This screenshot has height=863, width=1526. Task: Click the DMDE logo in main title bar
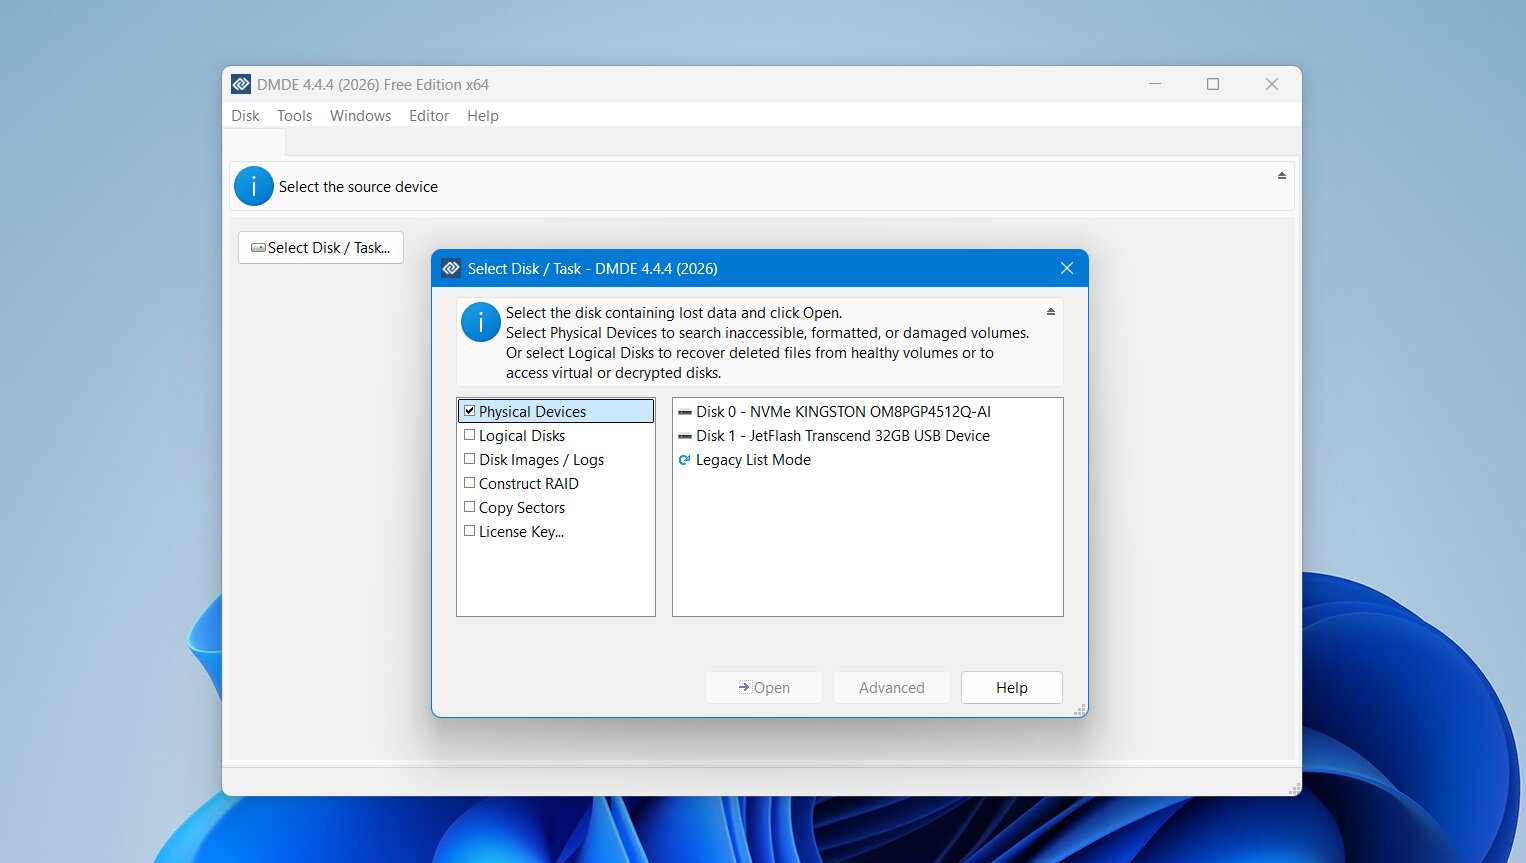coord(241,84)
